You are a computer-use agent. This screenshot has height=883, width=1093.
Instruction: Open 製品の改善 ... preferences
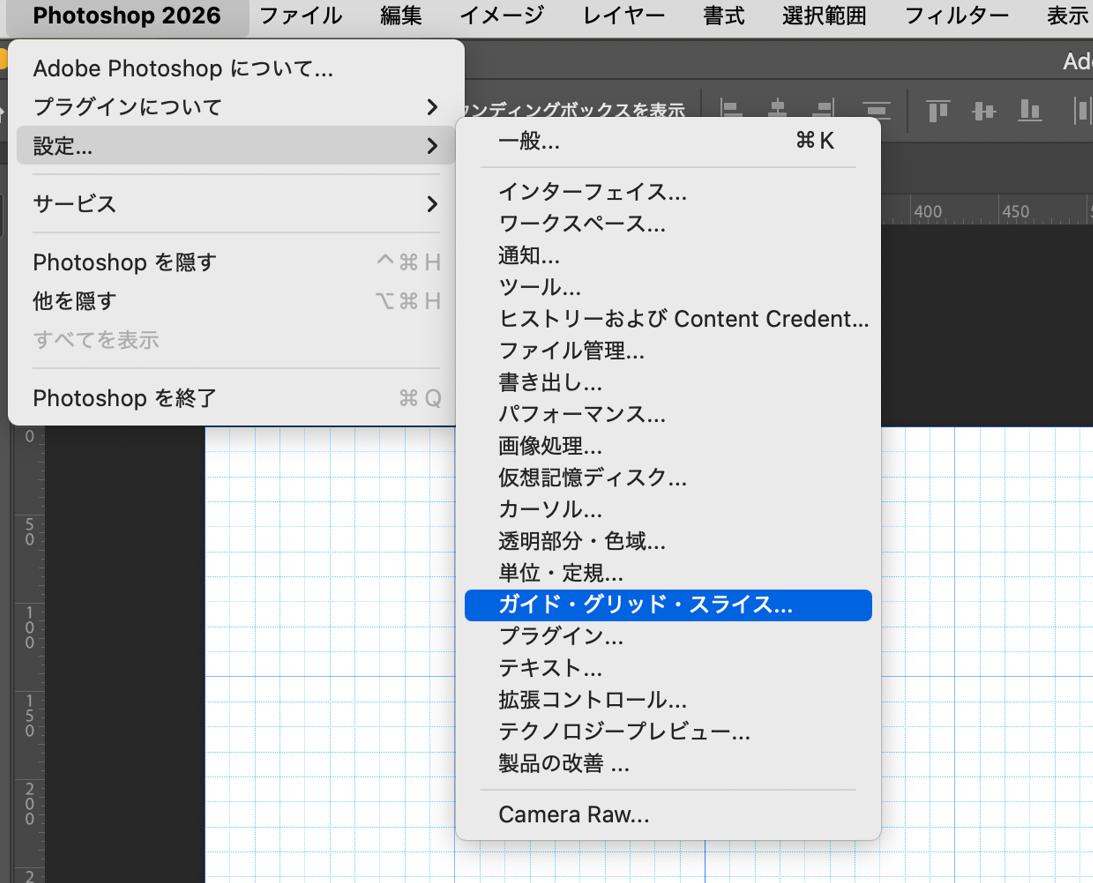pos(668,764)
